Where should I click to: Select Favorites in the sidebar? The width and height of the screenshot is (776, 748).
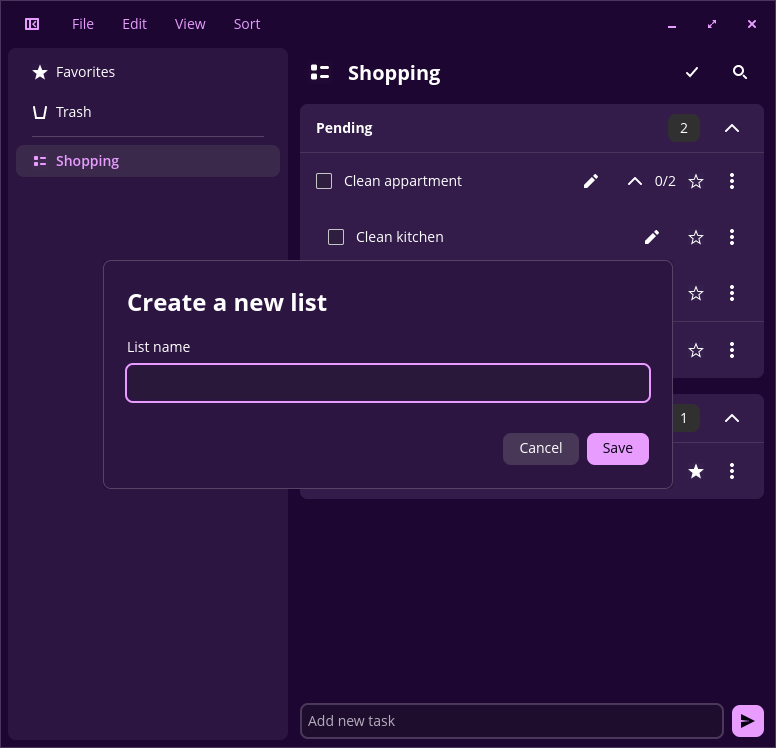147,72
